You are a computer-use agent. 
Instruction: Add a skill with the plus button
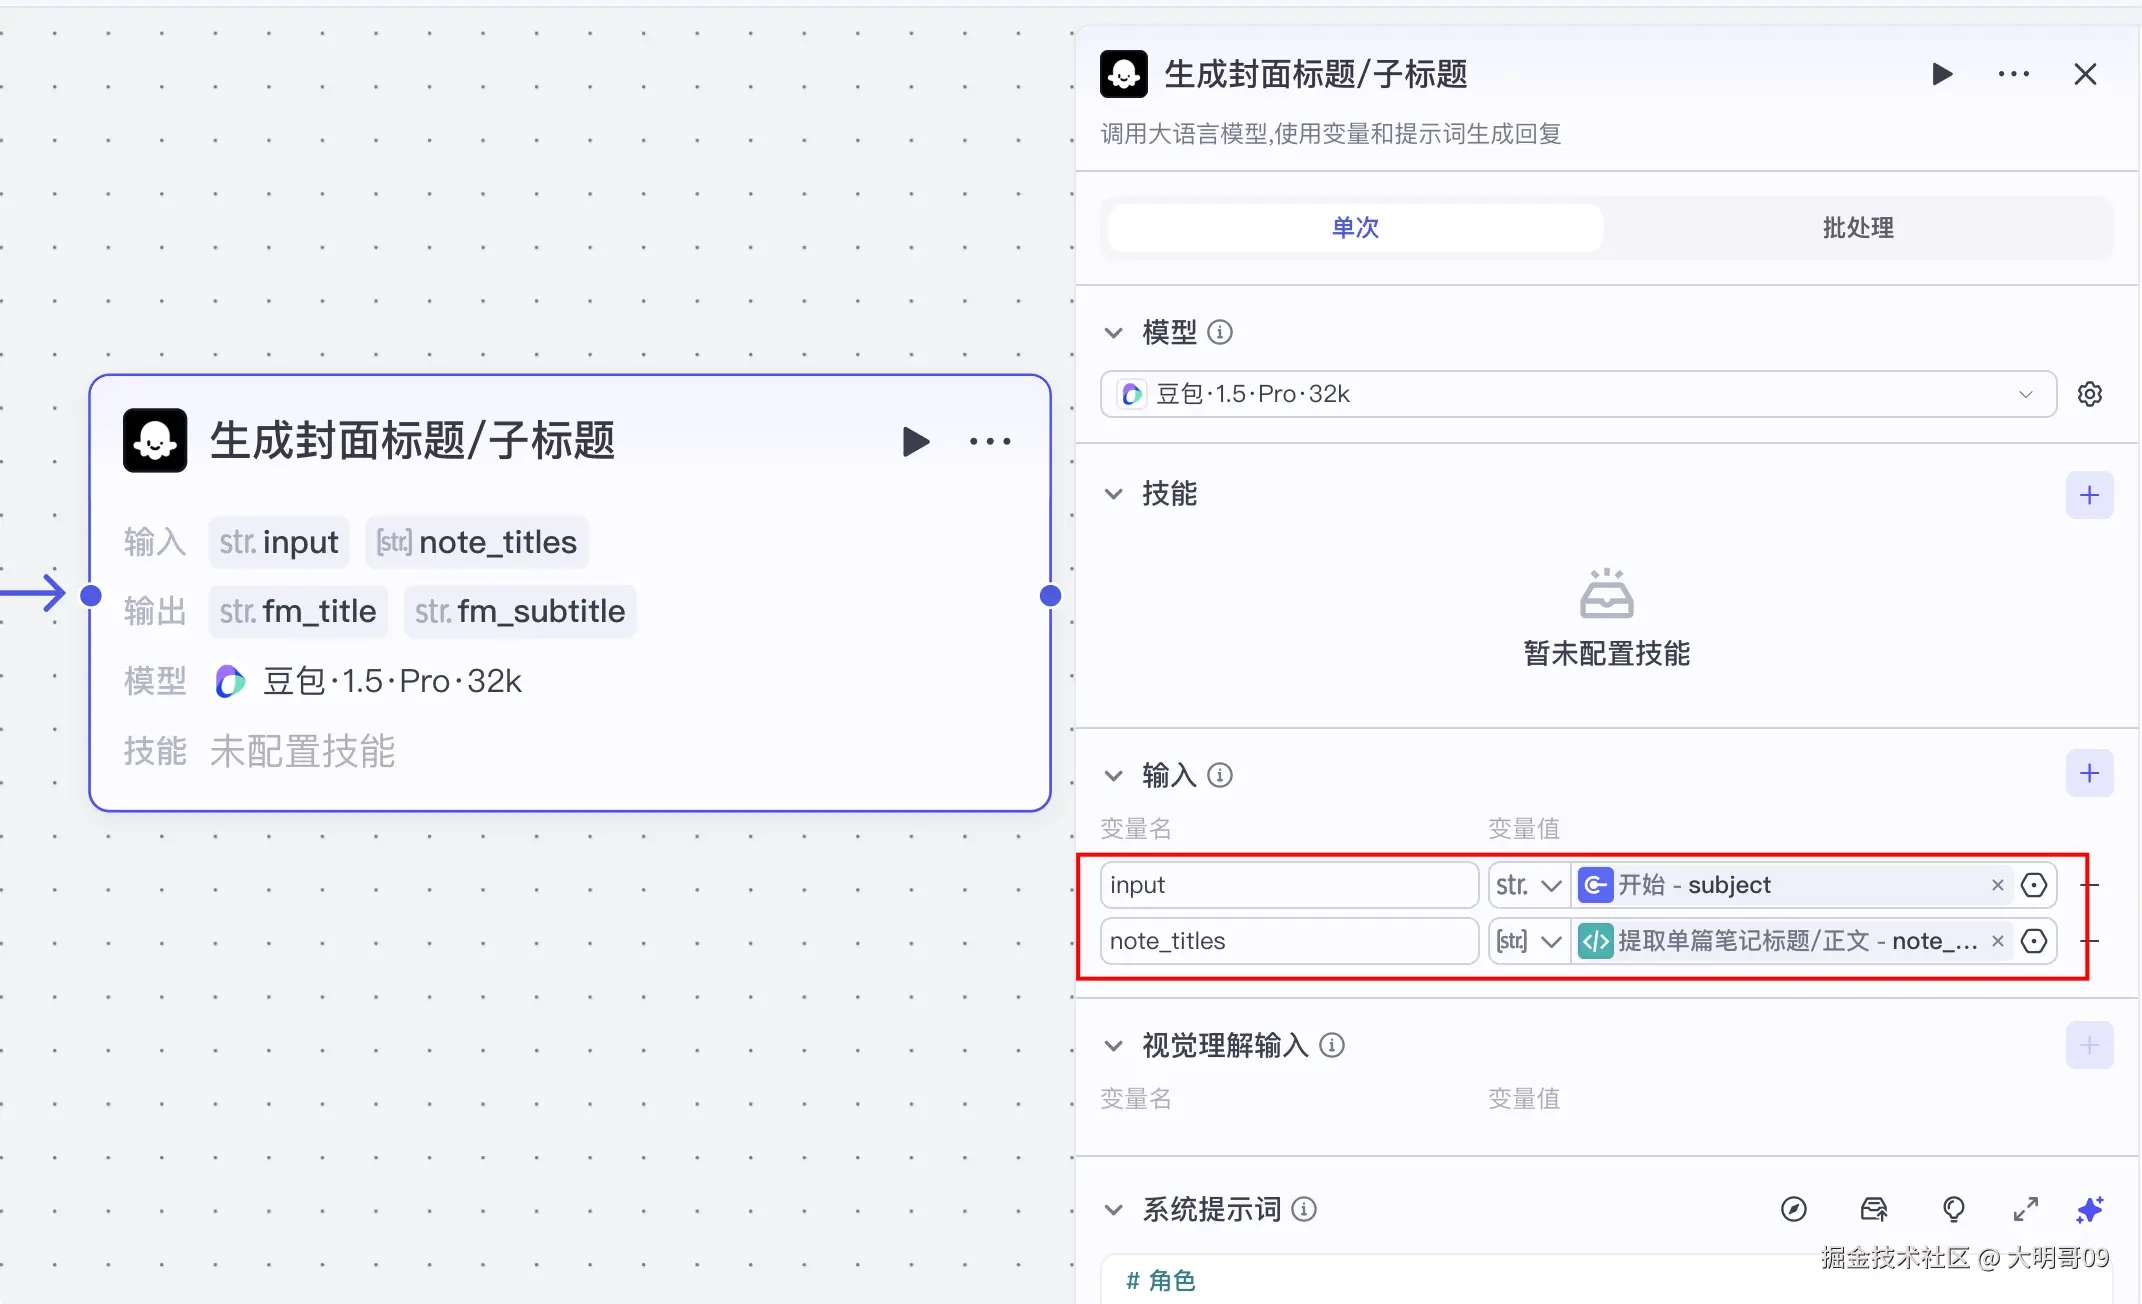click(x=2089, y=495)
